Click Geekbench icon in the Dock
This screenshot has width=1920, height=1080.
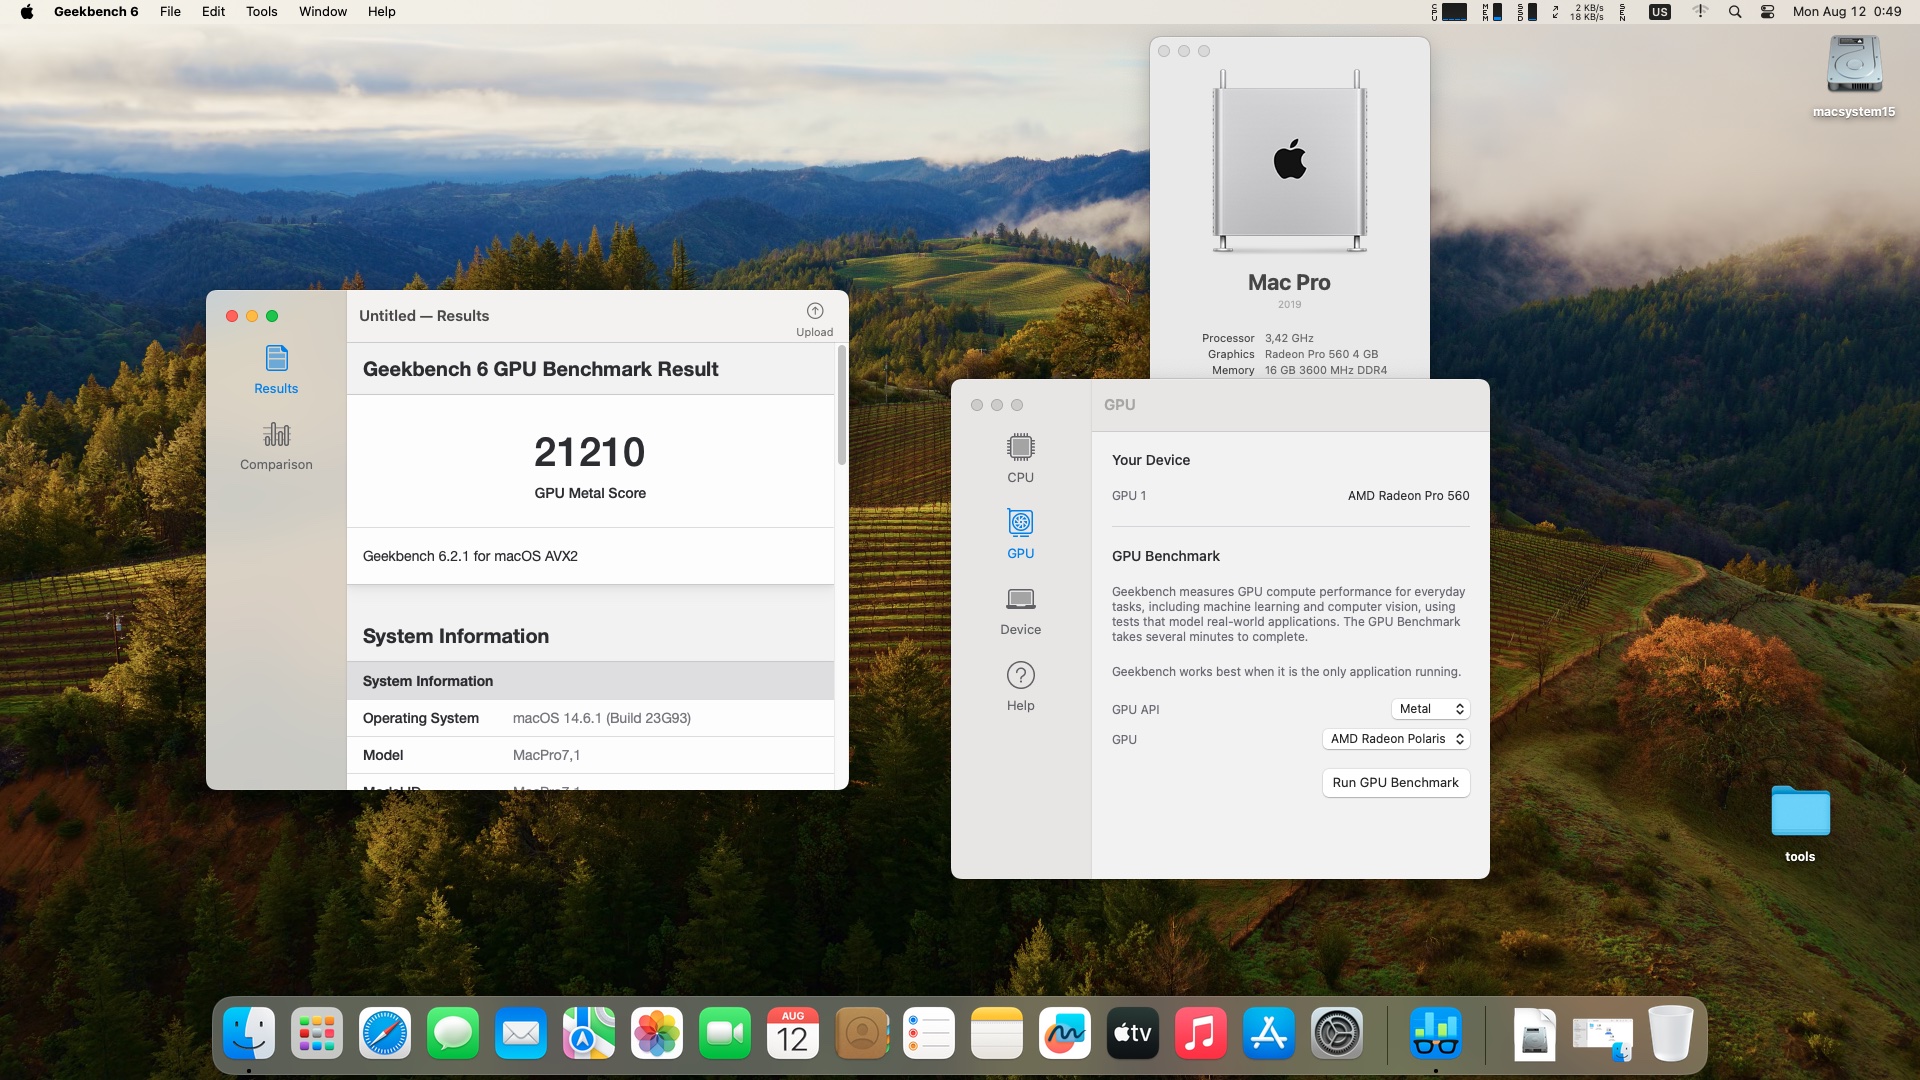pyautogui.click(x=1435, y=1034)
